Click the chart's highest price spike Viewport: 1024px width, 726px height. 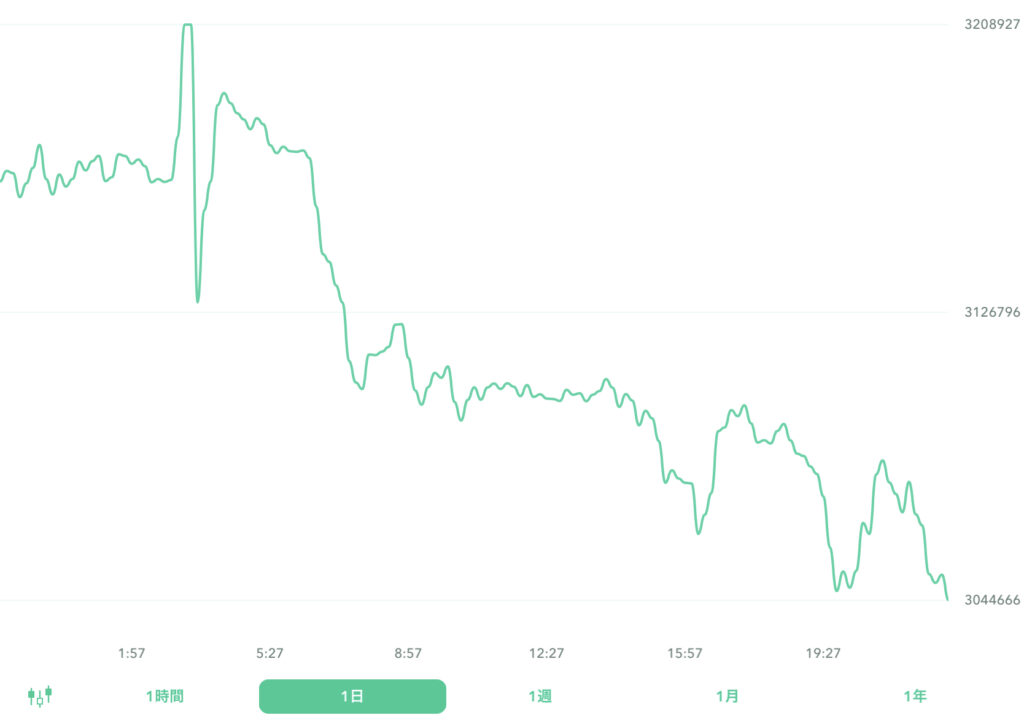(186, 25)
